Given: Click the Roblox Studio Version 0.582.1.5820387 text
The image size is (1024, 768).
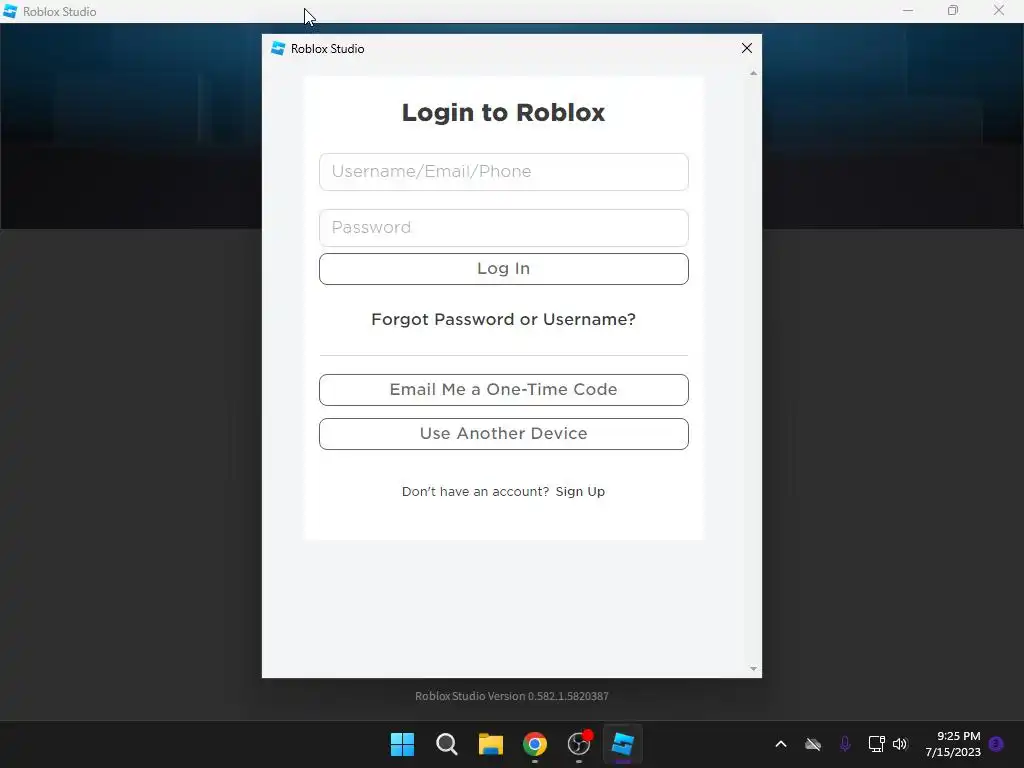Looking at the screenshot, I should pos(512,696).
